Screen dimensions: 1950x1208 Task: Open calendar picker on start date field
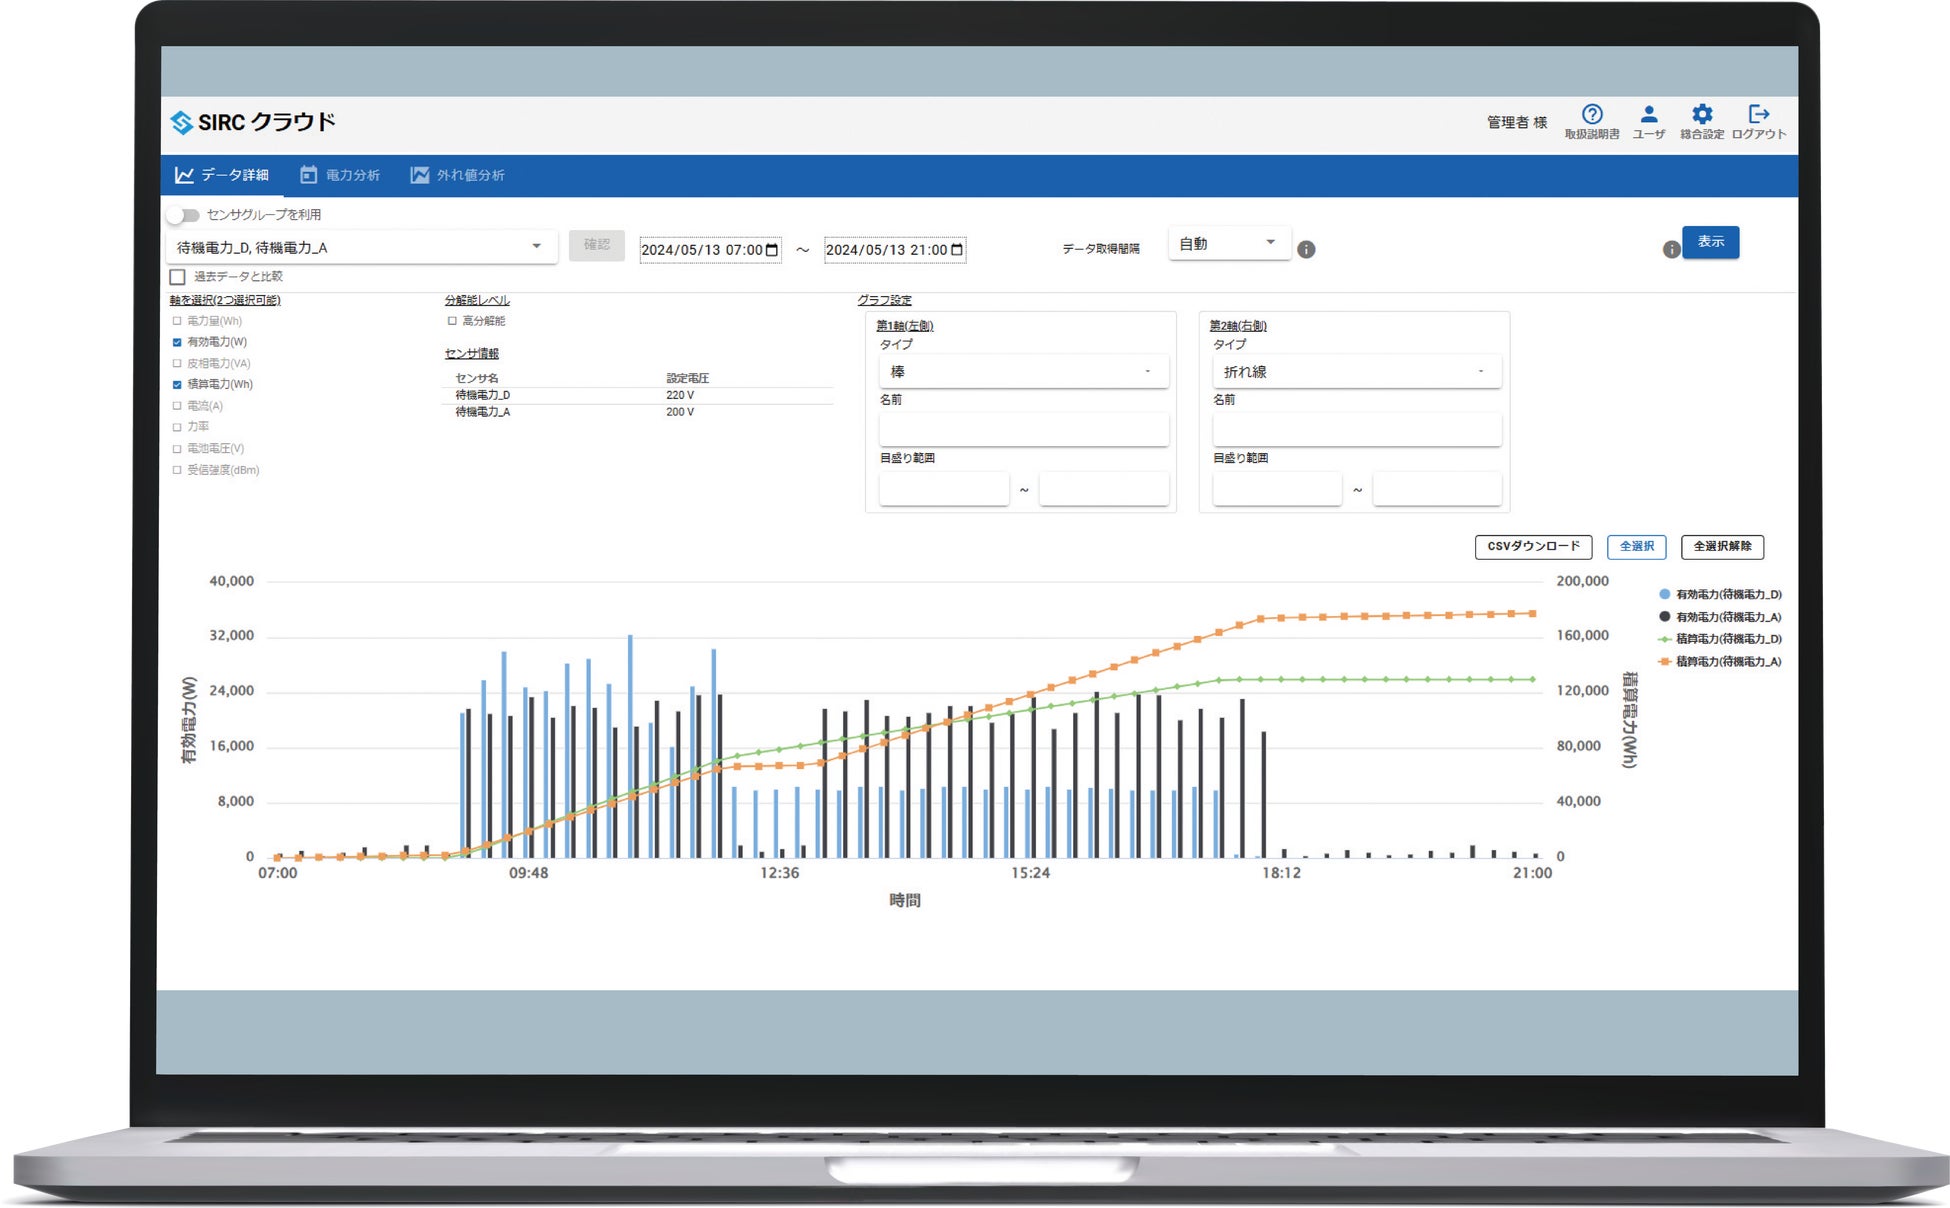[x=772, y=250]
